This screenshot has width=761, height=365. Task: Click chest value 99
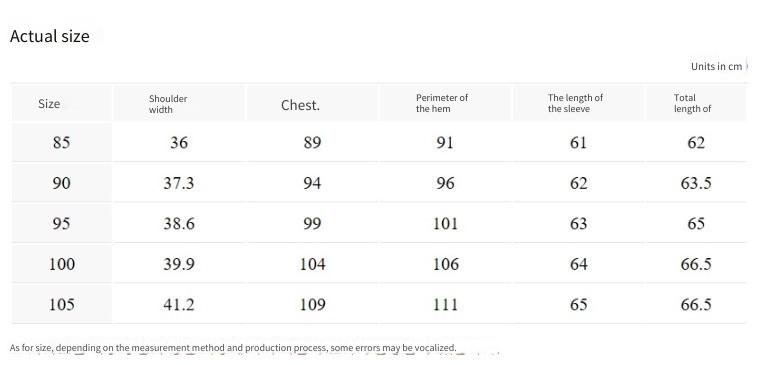[312, 223]
